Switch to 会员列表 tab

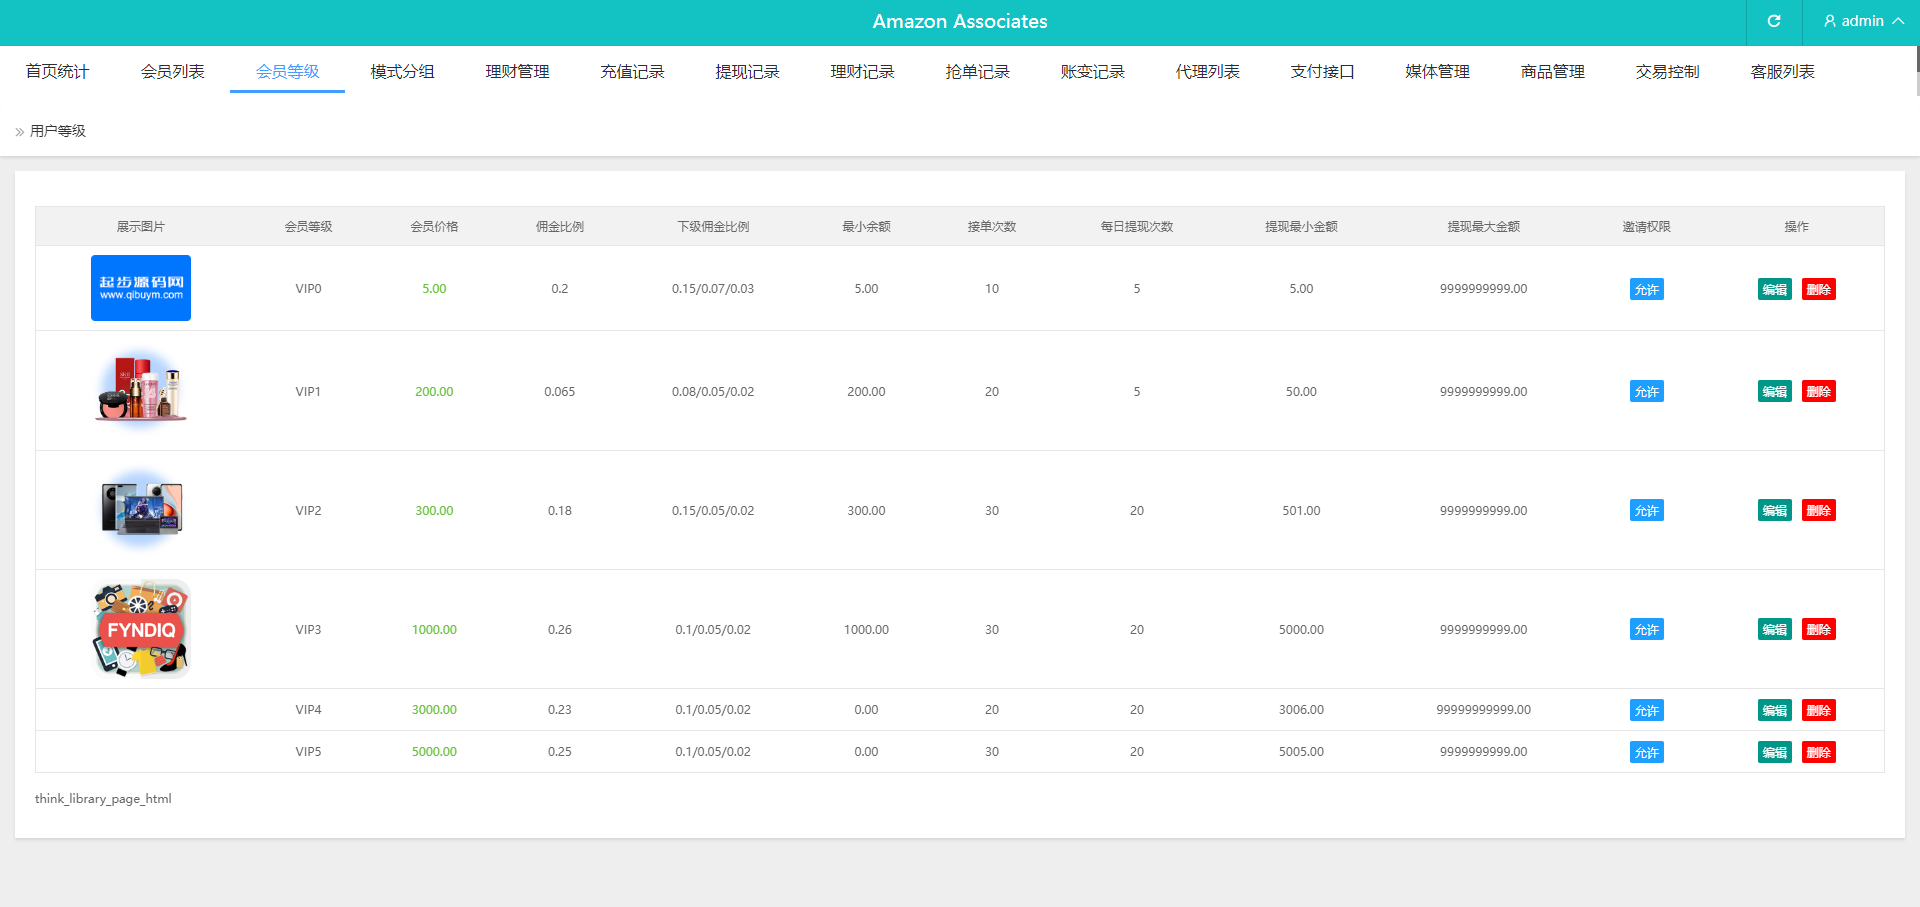coord(173,72)
